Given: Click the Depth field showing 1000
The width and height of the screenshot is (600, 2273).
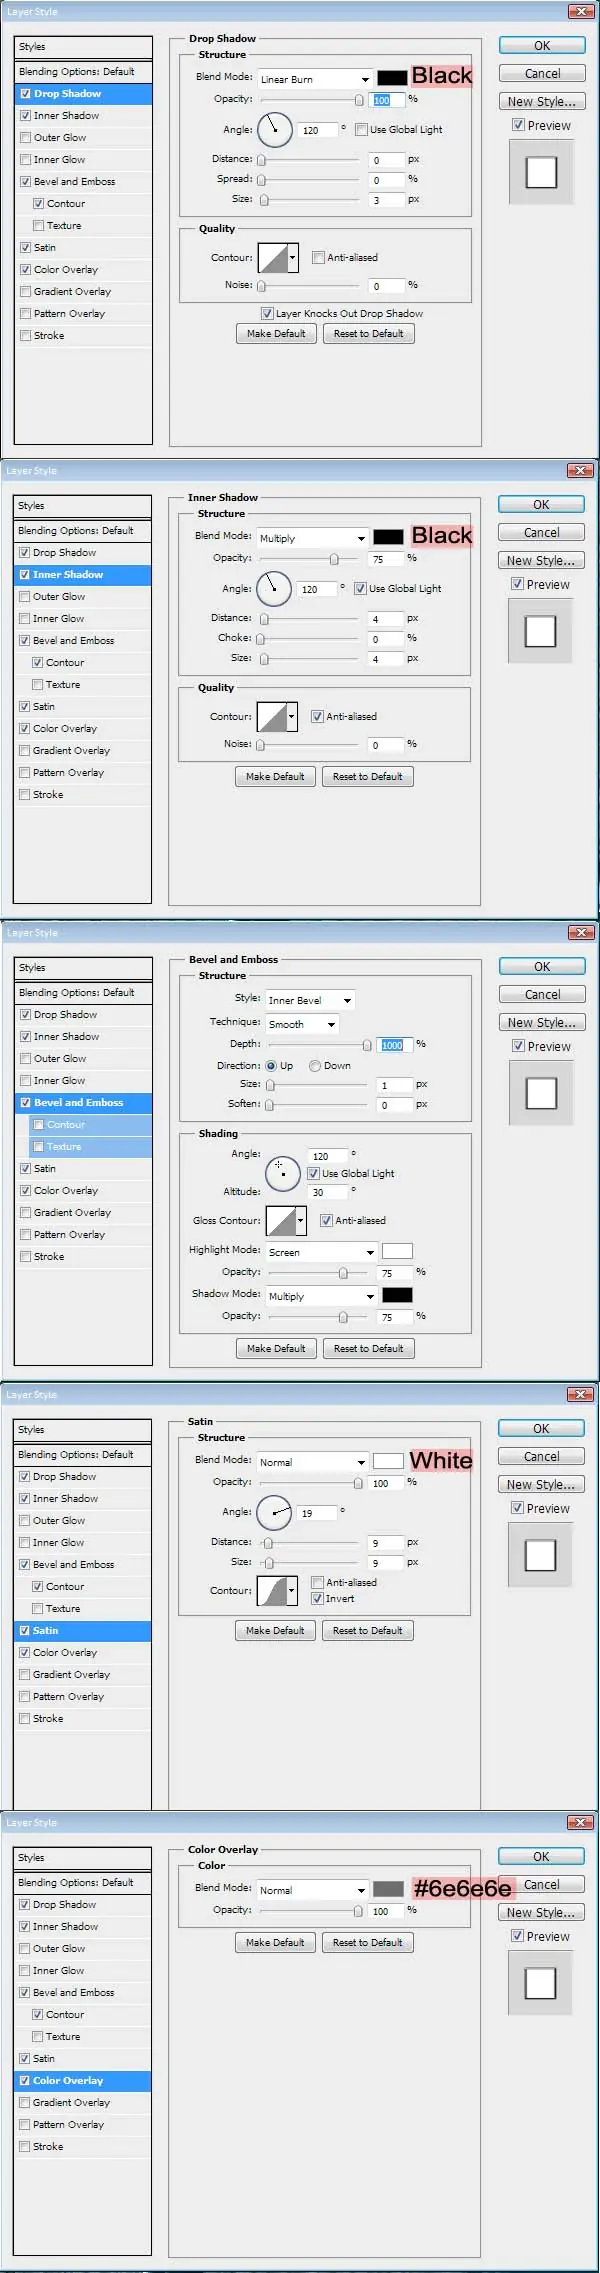Looking at the screenshot, I should pos(395,1045).
